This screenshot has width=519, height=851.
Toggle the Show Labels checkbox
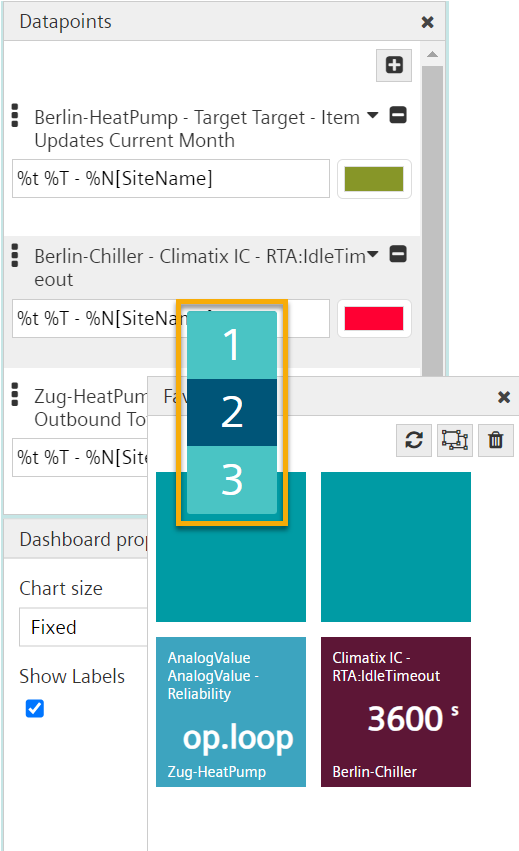(x=35, y=708)
